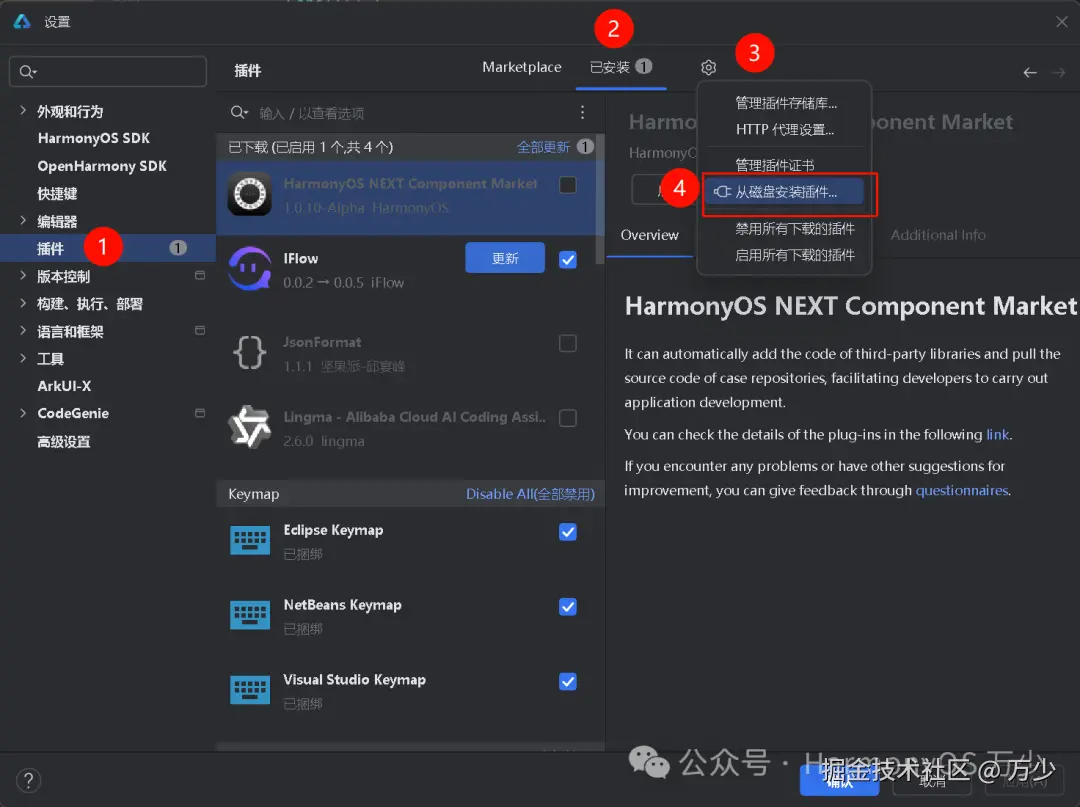Expand the 工具 tree node
This screenshot has height=807, width=1080.
[23, 358]
